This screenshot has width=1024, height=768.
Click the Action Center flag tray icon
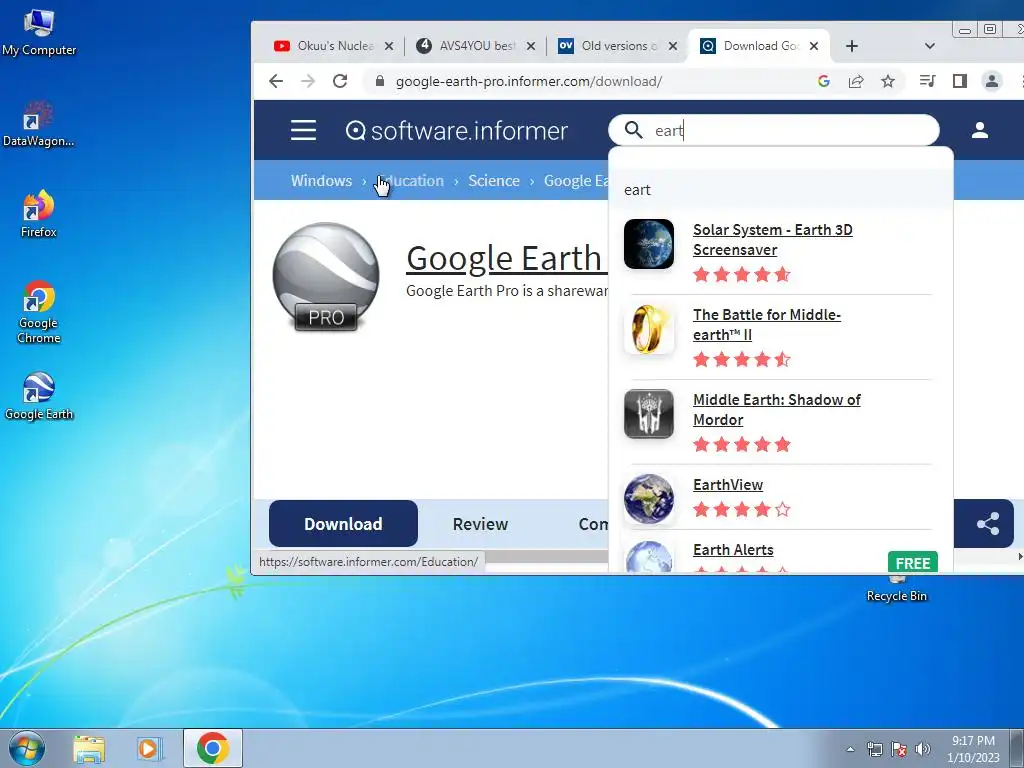tap(899, 749)
